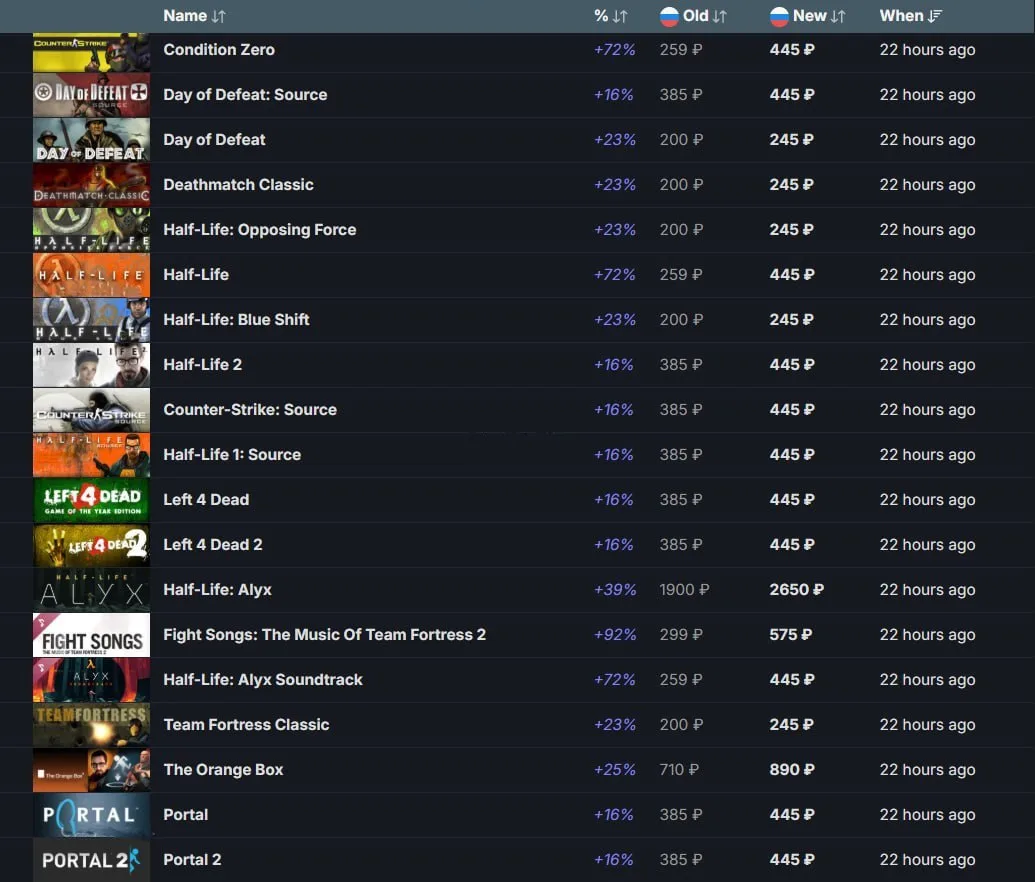Open the Day of Defeat: Source link
The image size is (1035, 882).
pyautogui.click(x=246, y=94)
